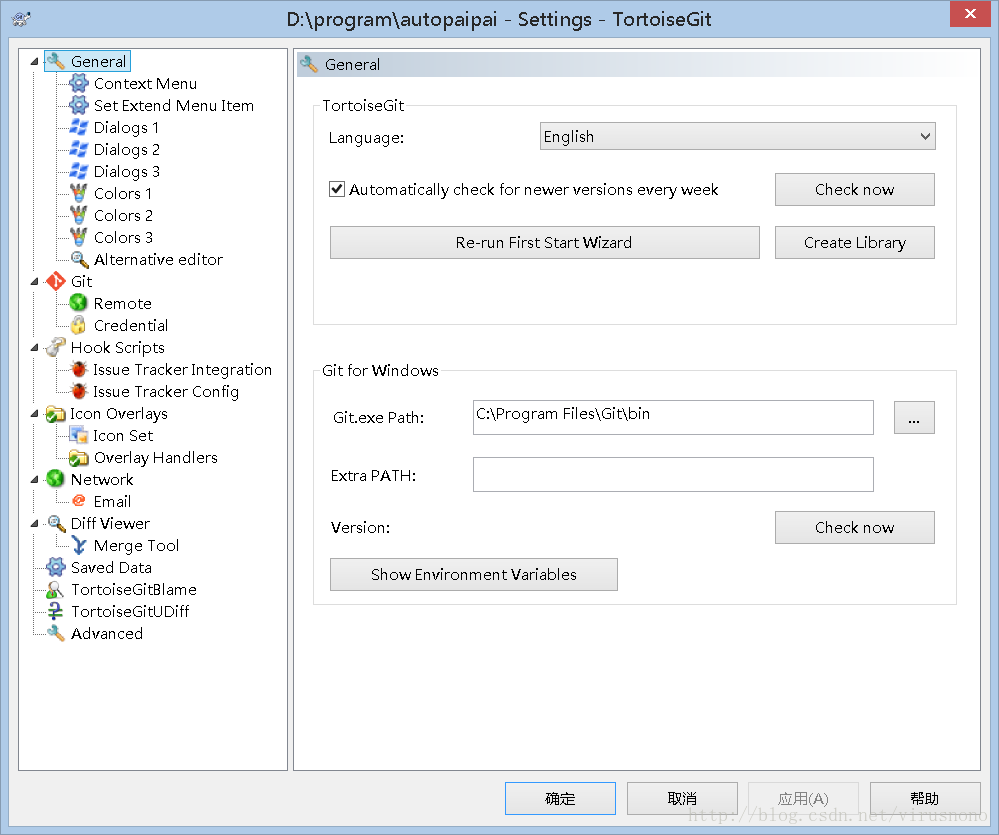
Task: Click the Hook Scripts icon
Action: click(56, 347)
